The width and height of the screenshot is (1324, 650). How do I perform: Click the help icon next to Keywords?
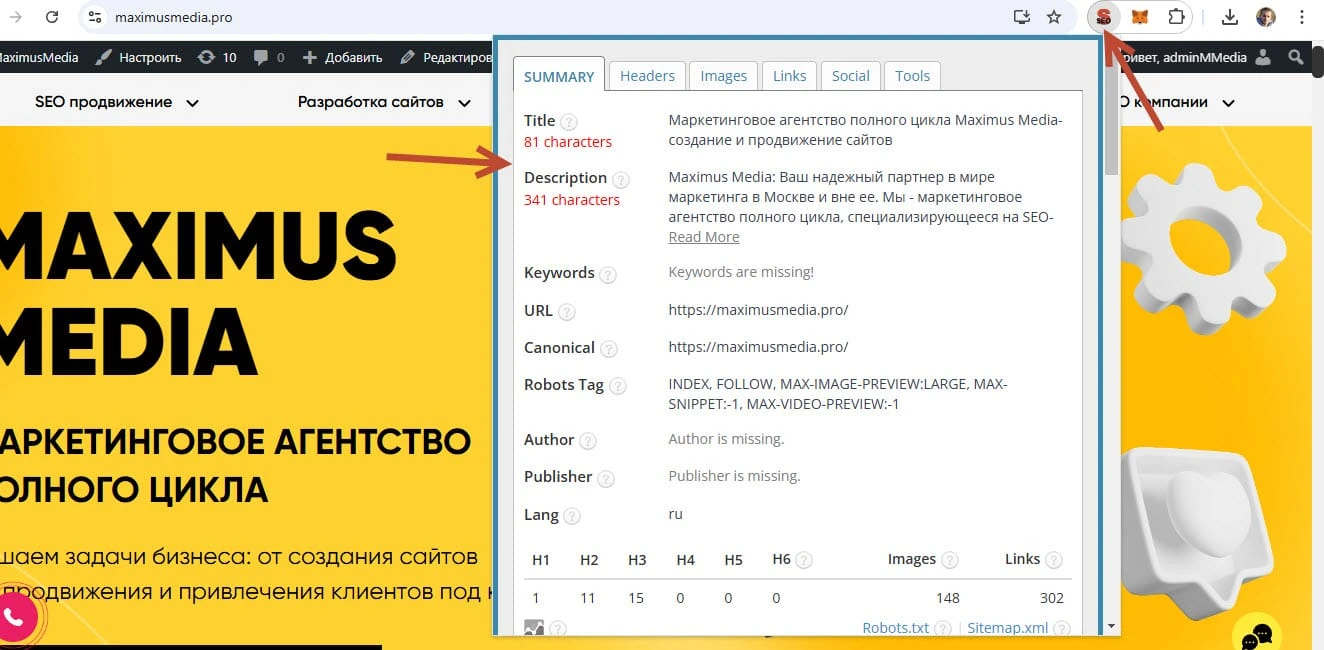[608, 274]
